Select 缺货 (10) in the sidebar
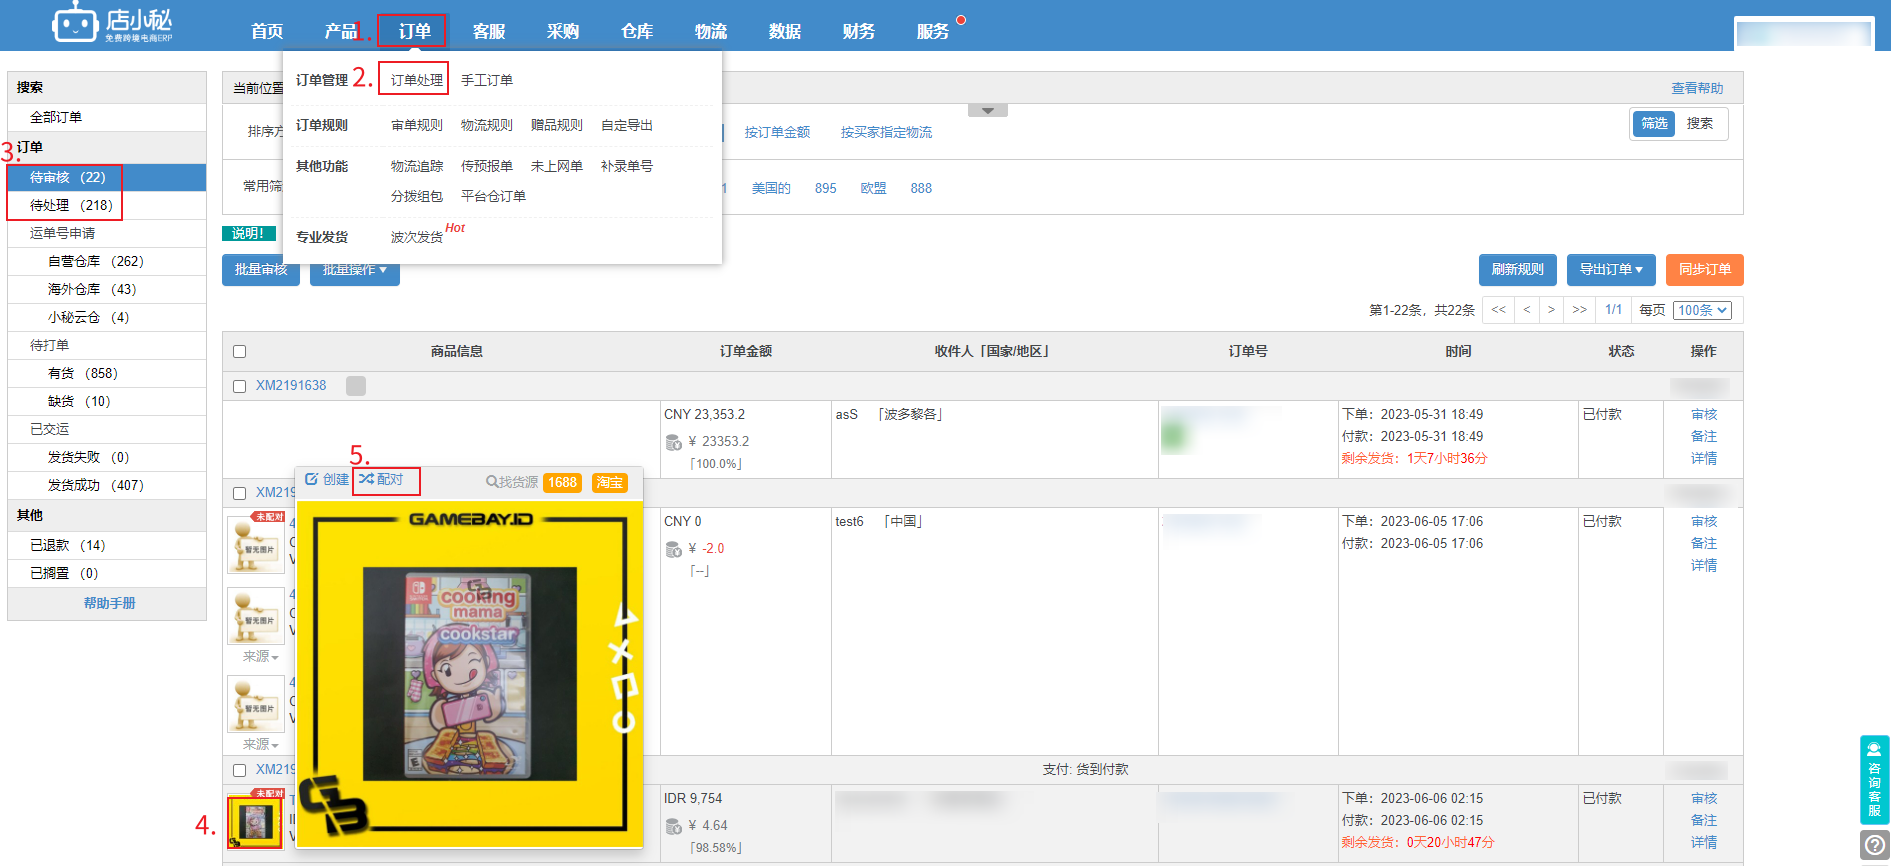The height and width of the screenshot is (866, 1891). pos(79,401)
